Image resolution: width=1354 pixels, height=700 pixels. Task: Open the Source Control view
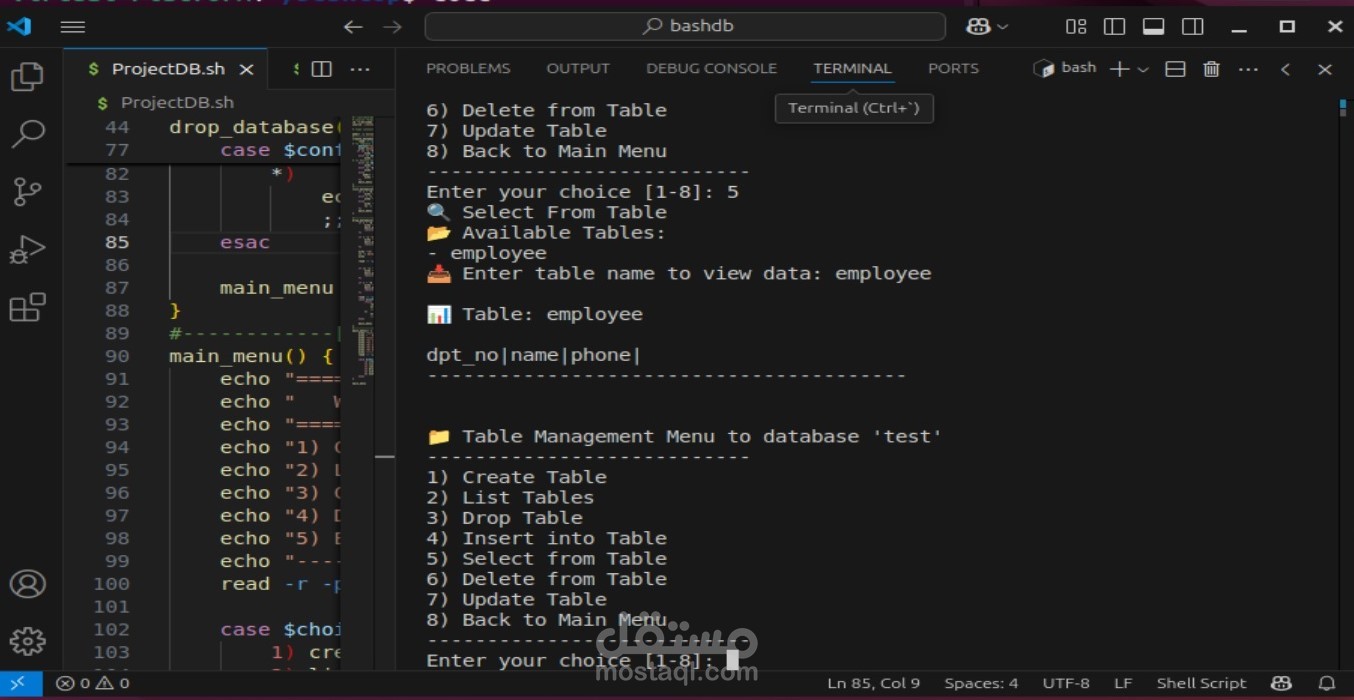(27, 191)
